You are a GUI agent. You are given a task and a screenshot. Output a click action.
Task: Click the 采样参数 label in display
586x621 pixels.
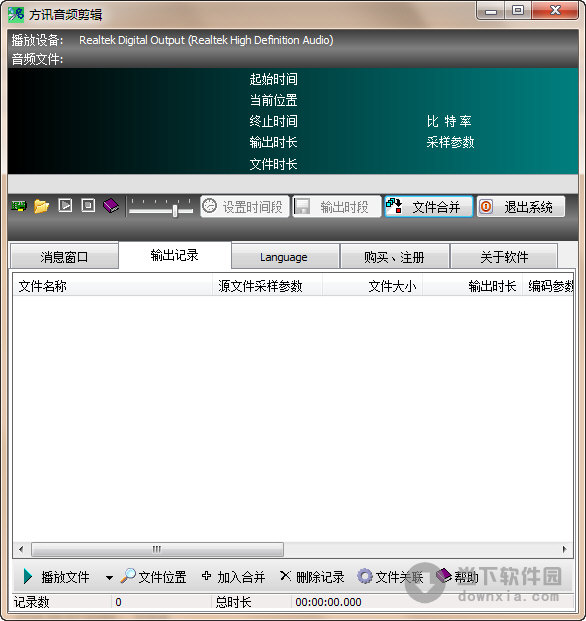click(450, 142)
